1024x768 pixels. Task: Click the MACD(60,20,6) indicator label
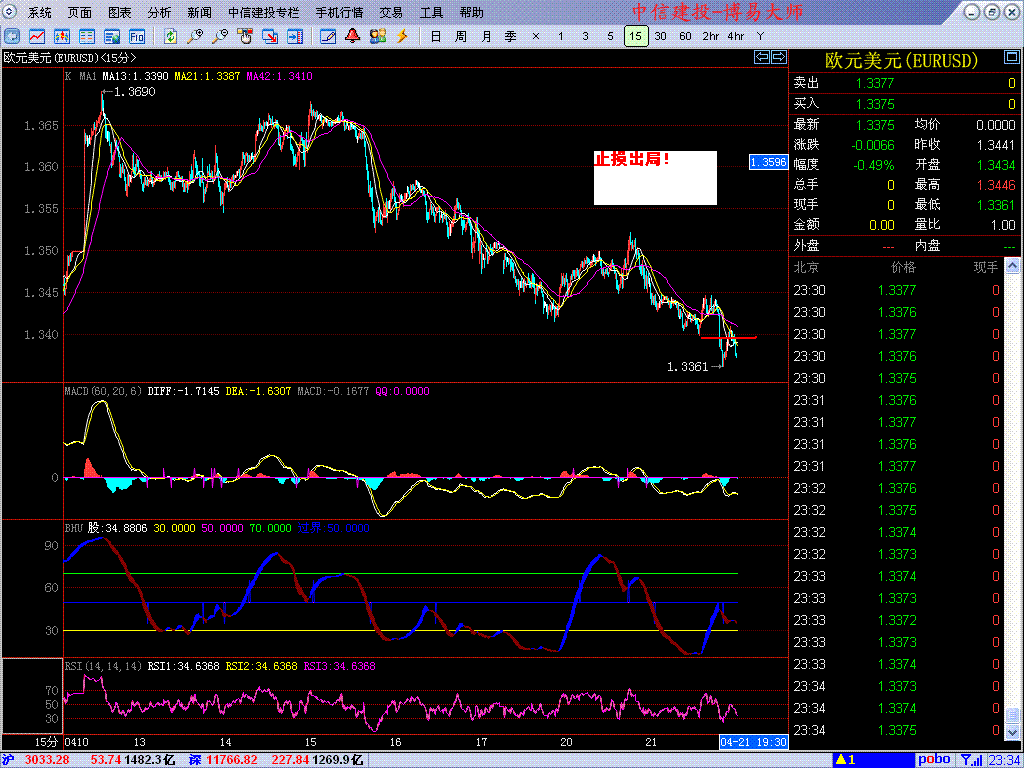(x=103, y=391)
